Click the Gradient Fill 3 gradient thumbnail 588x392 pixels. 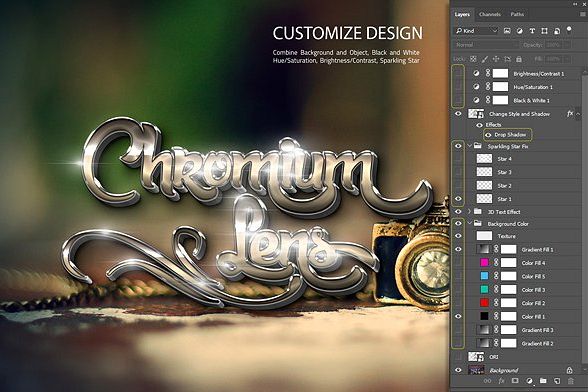[483, 330]
